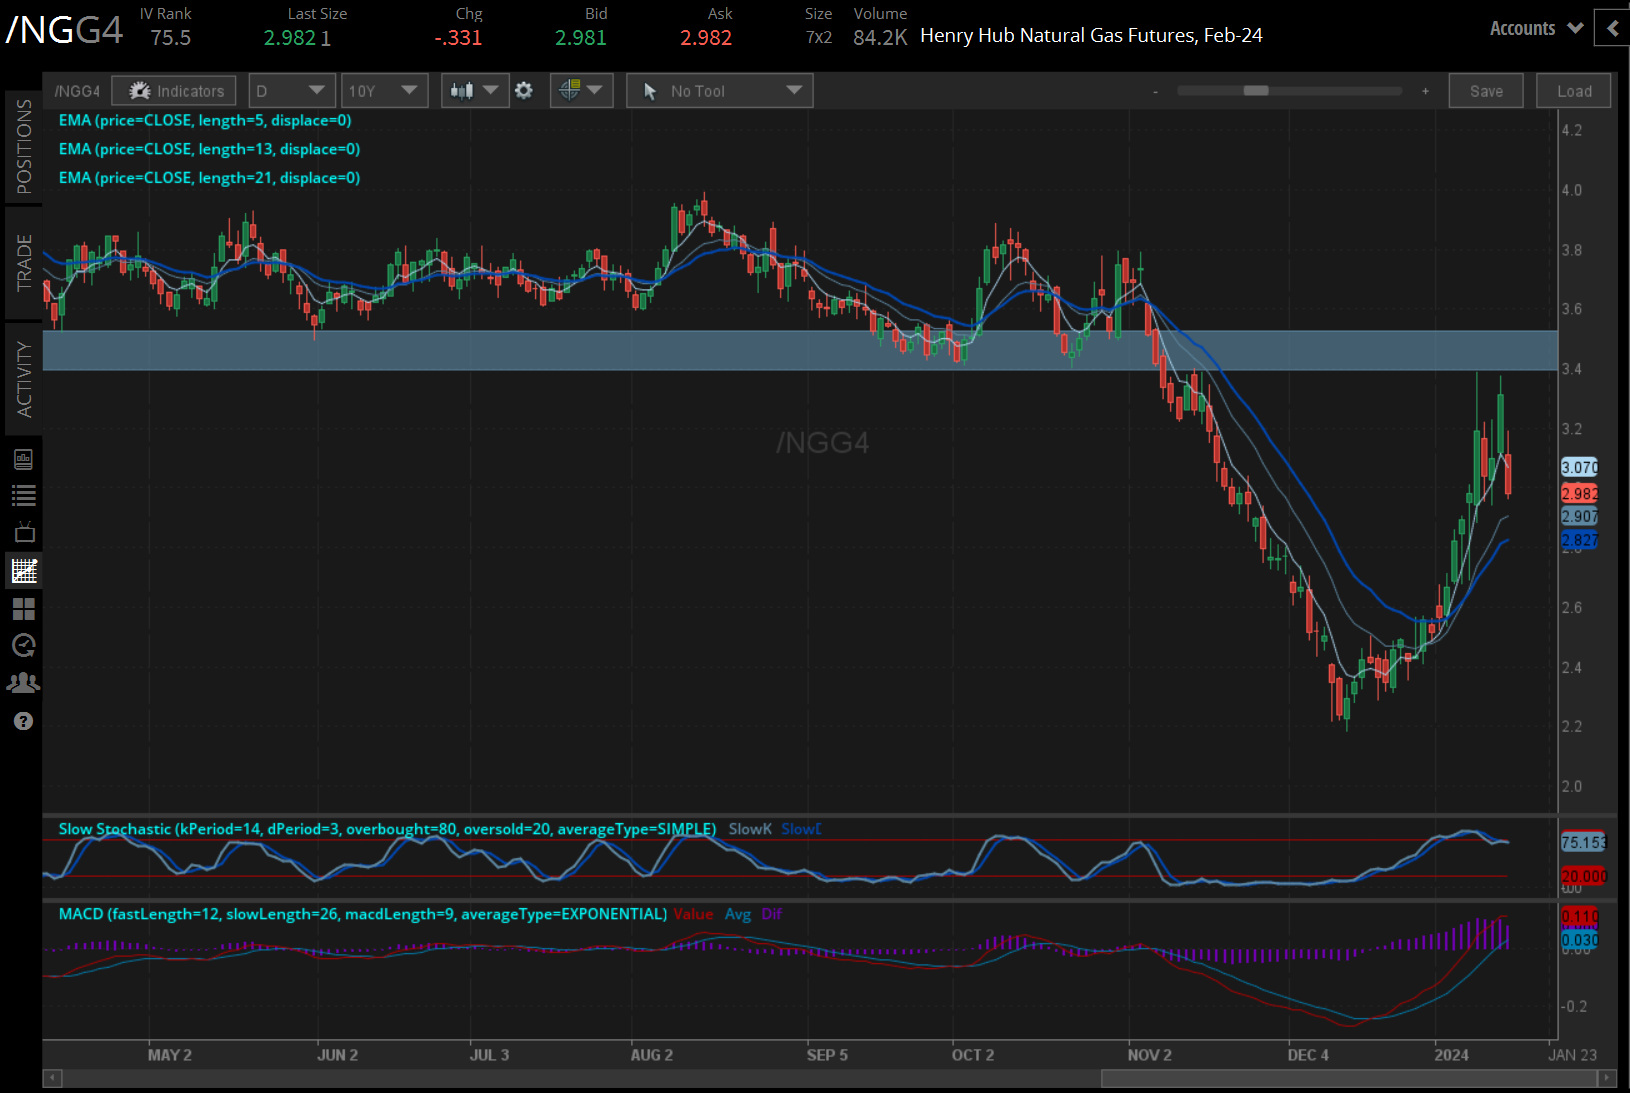The height and width of the screenshot is (1093, 1630).
Task: Collapse the side panel with the arrow
Action: [x=1612, y=29]
